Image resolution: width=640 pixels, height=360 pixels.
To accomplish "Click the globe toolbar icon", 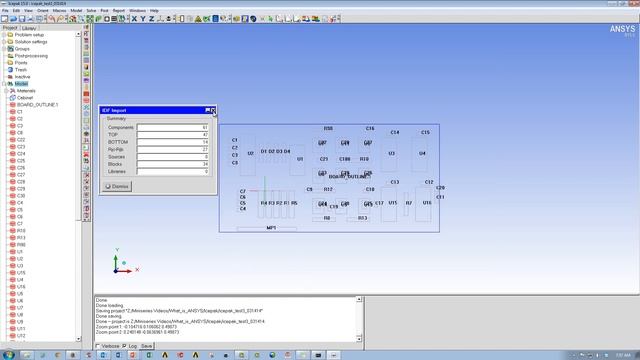I will (253, 19).
